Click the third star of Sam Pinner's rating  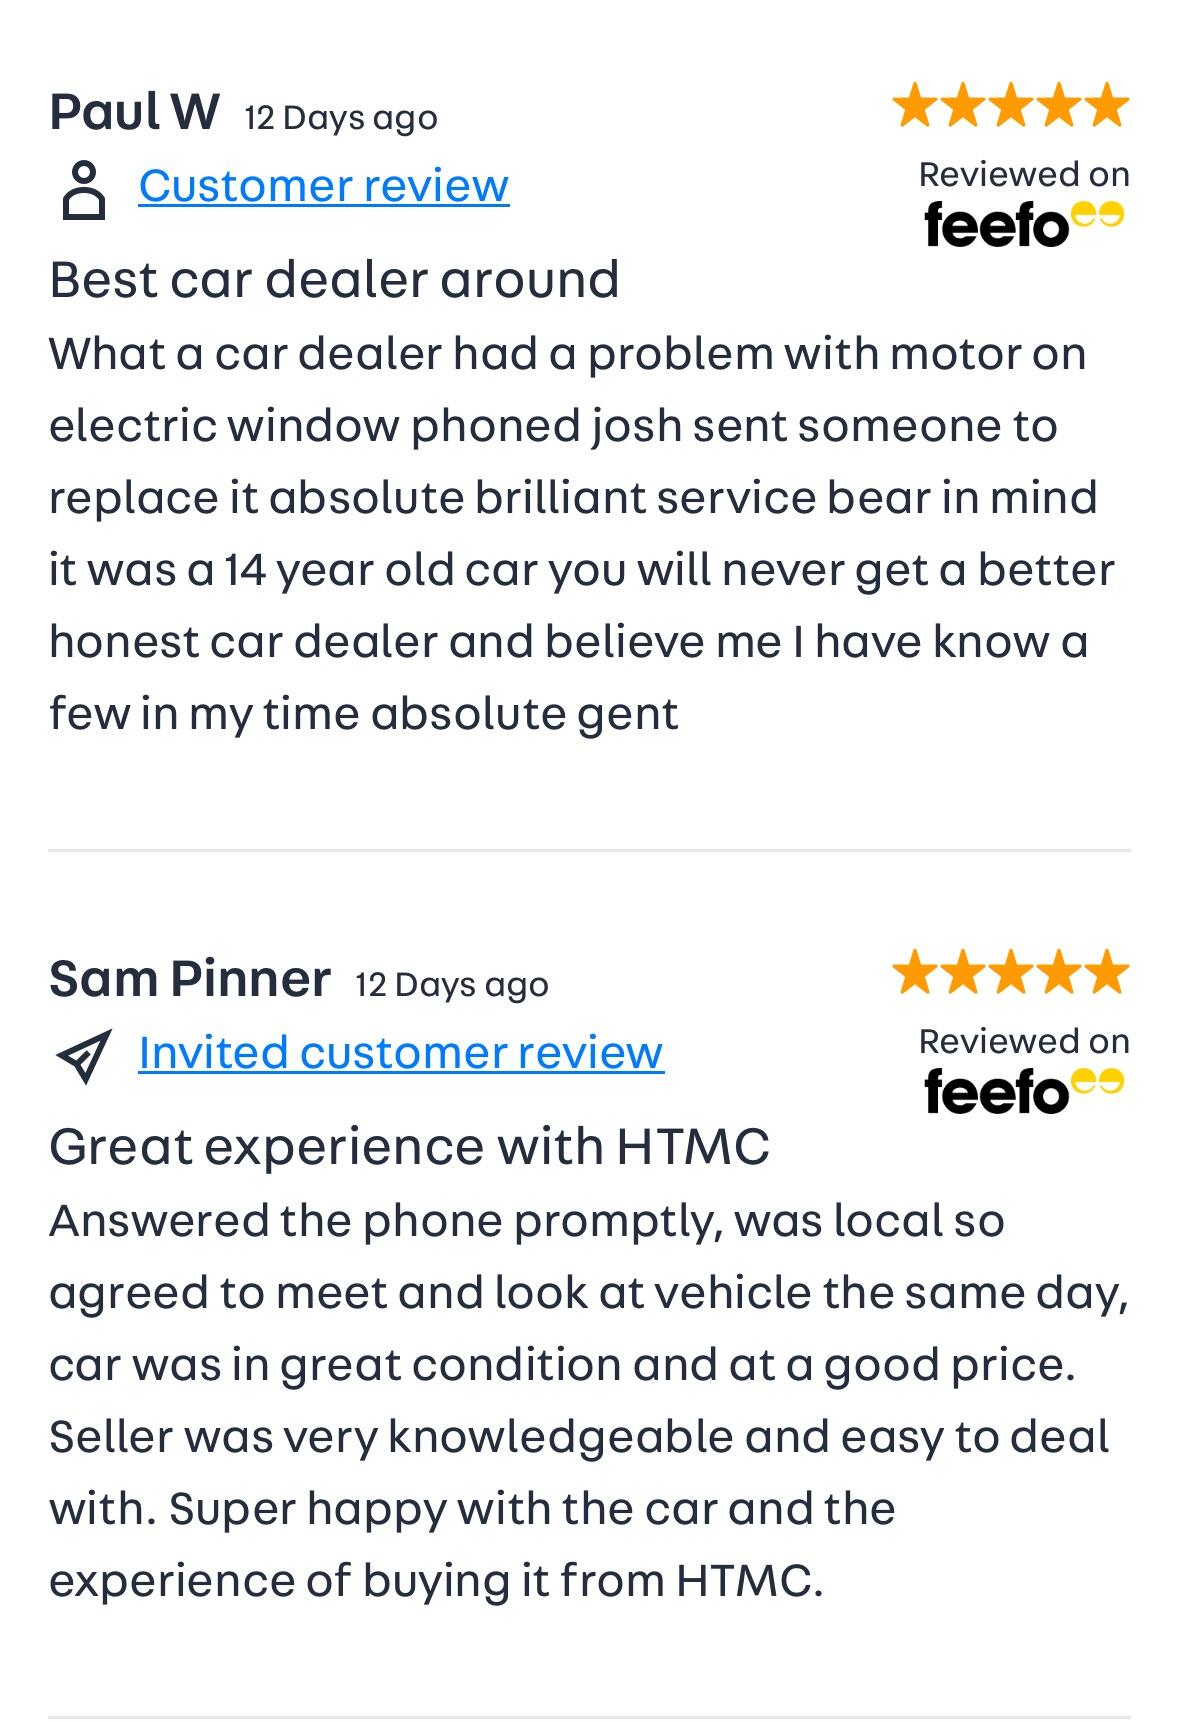1011,973
